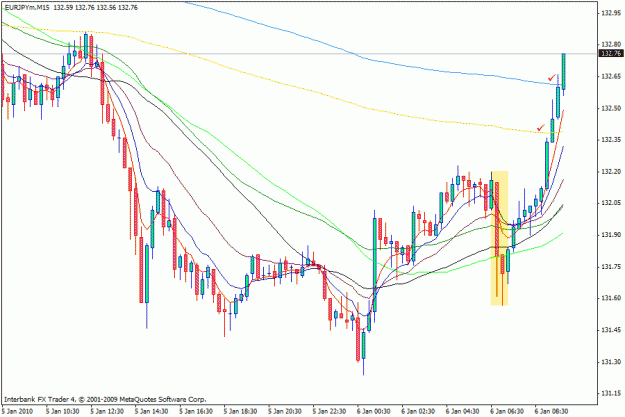
Task: Click the 131.75 price axis label
Action: click(611, 267)
